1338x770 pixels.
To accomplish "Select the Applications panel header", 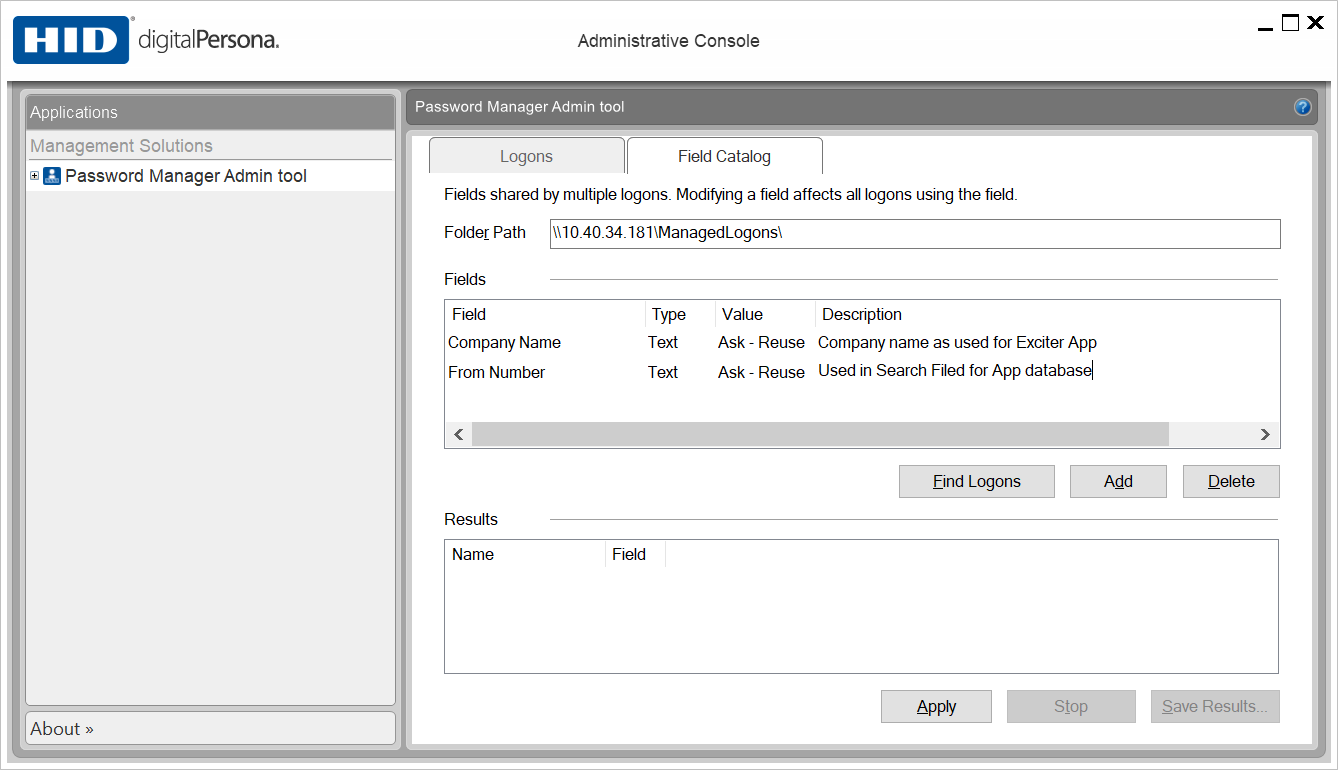I will pyautogui.click(x=210, y=112).
